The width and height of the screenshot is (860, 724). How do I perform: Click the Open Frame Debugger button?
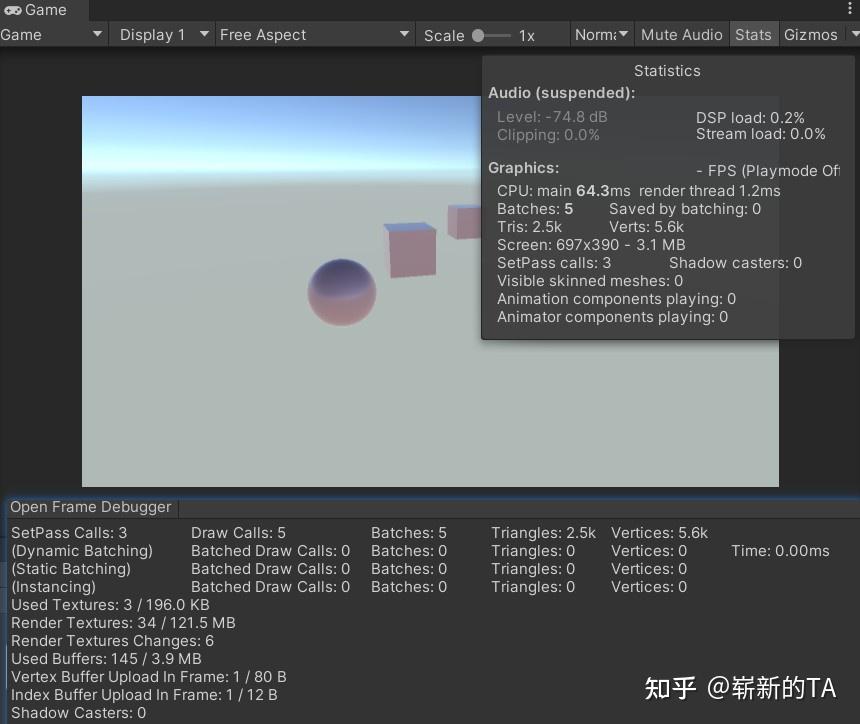click(90, 507)
